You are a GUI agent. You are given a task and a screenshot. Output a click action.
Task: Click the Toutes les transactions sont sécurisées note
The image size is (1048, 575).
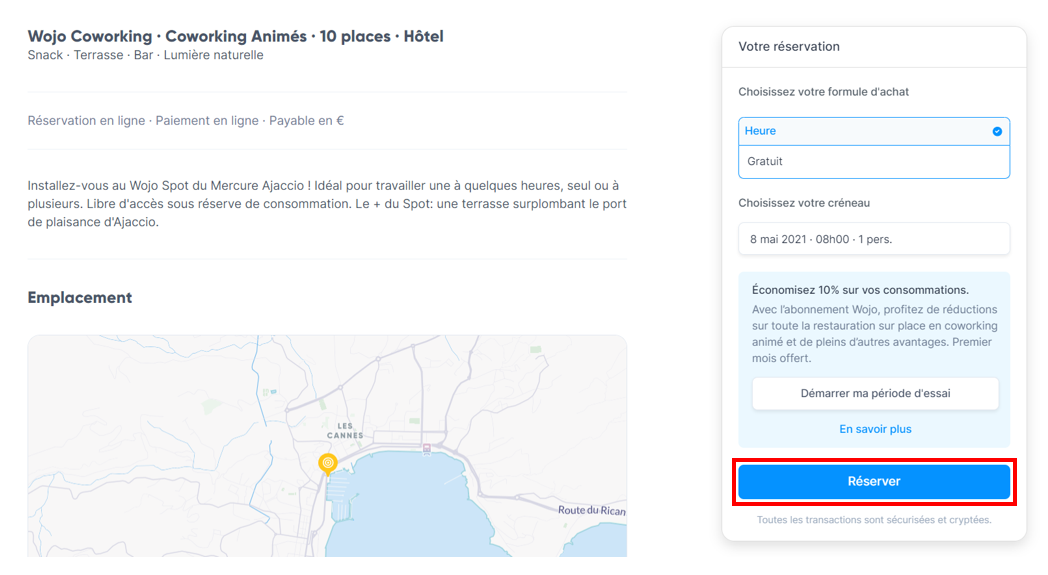[x=874, y=520]
